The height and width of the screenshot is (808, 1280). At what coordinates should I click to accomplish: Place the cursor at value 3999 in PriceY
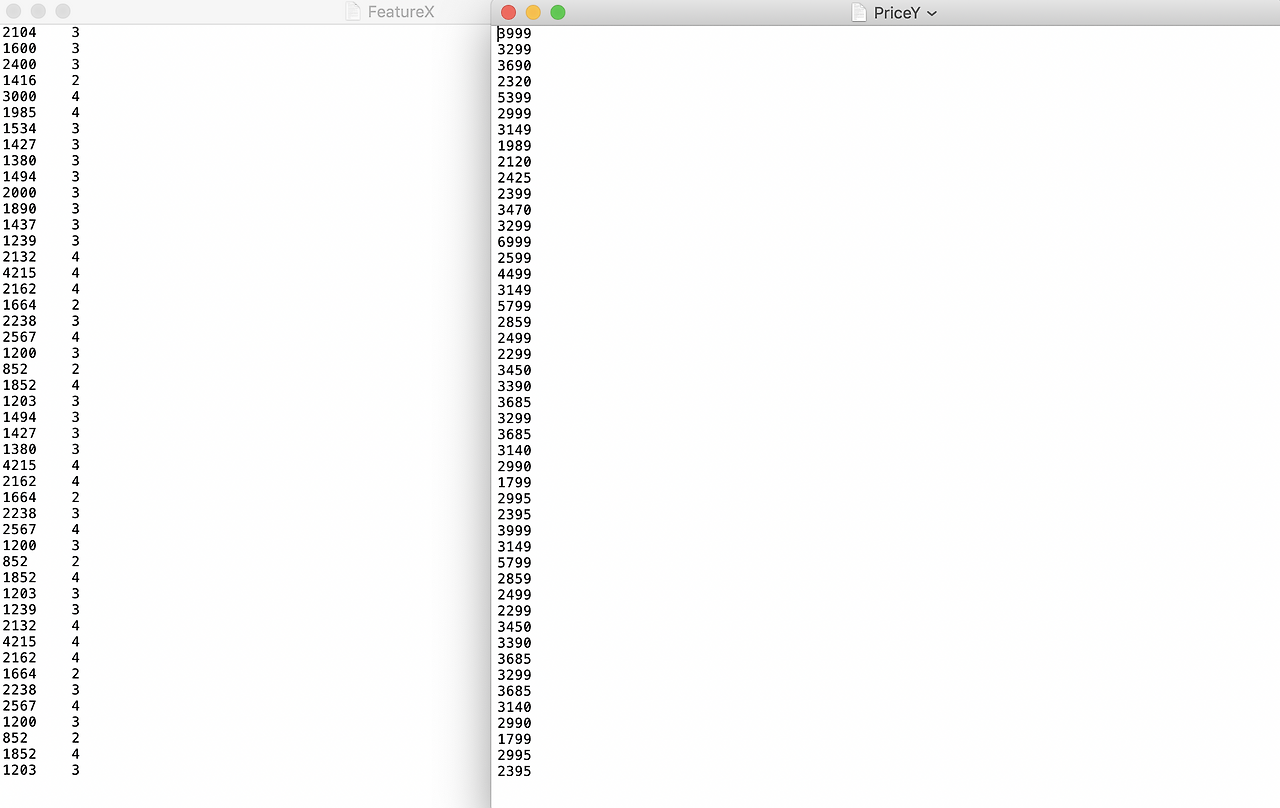[514, 33]
